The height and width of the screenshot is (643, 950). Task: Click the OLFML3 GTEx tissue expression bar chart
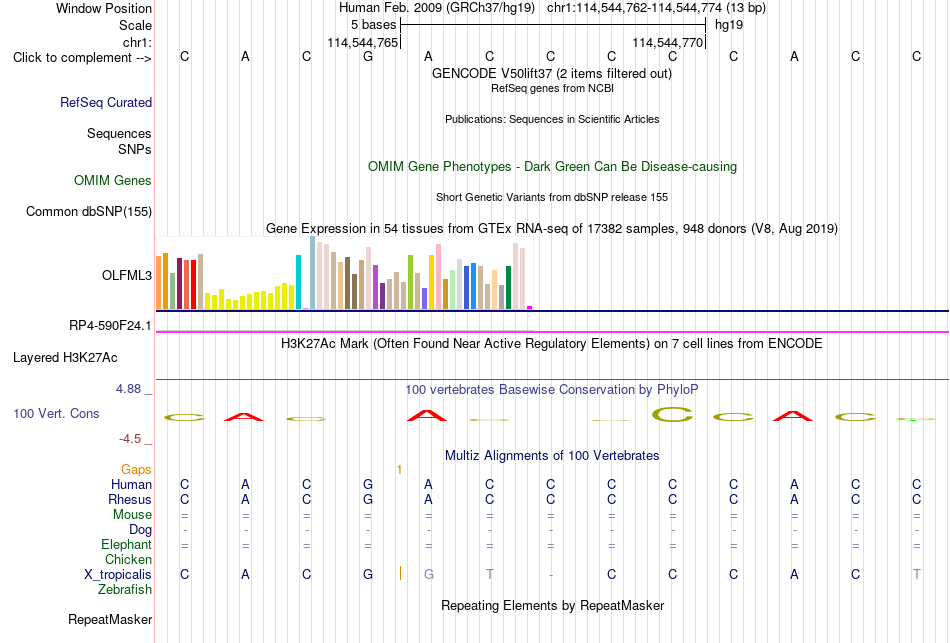pos(344,273)
